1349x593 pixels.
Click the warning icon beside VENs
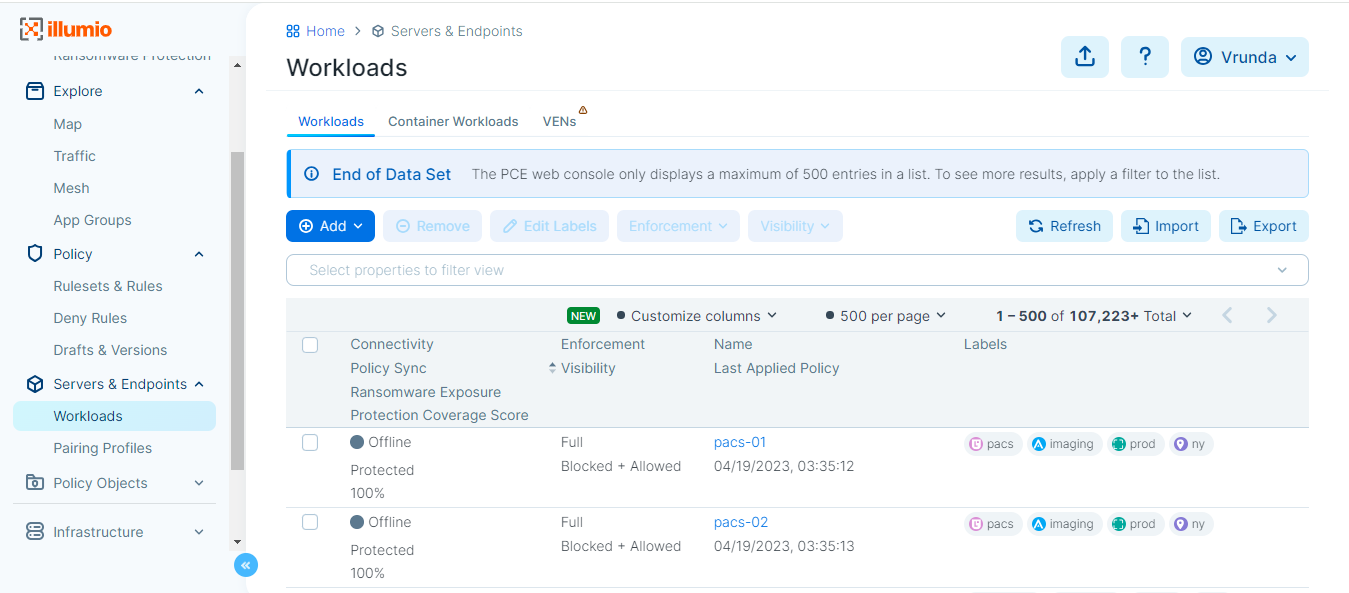pyautogui.click(x=583, y=110)
